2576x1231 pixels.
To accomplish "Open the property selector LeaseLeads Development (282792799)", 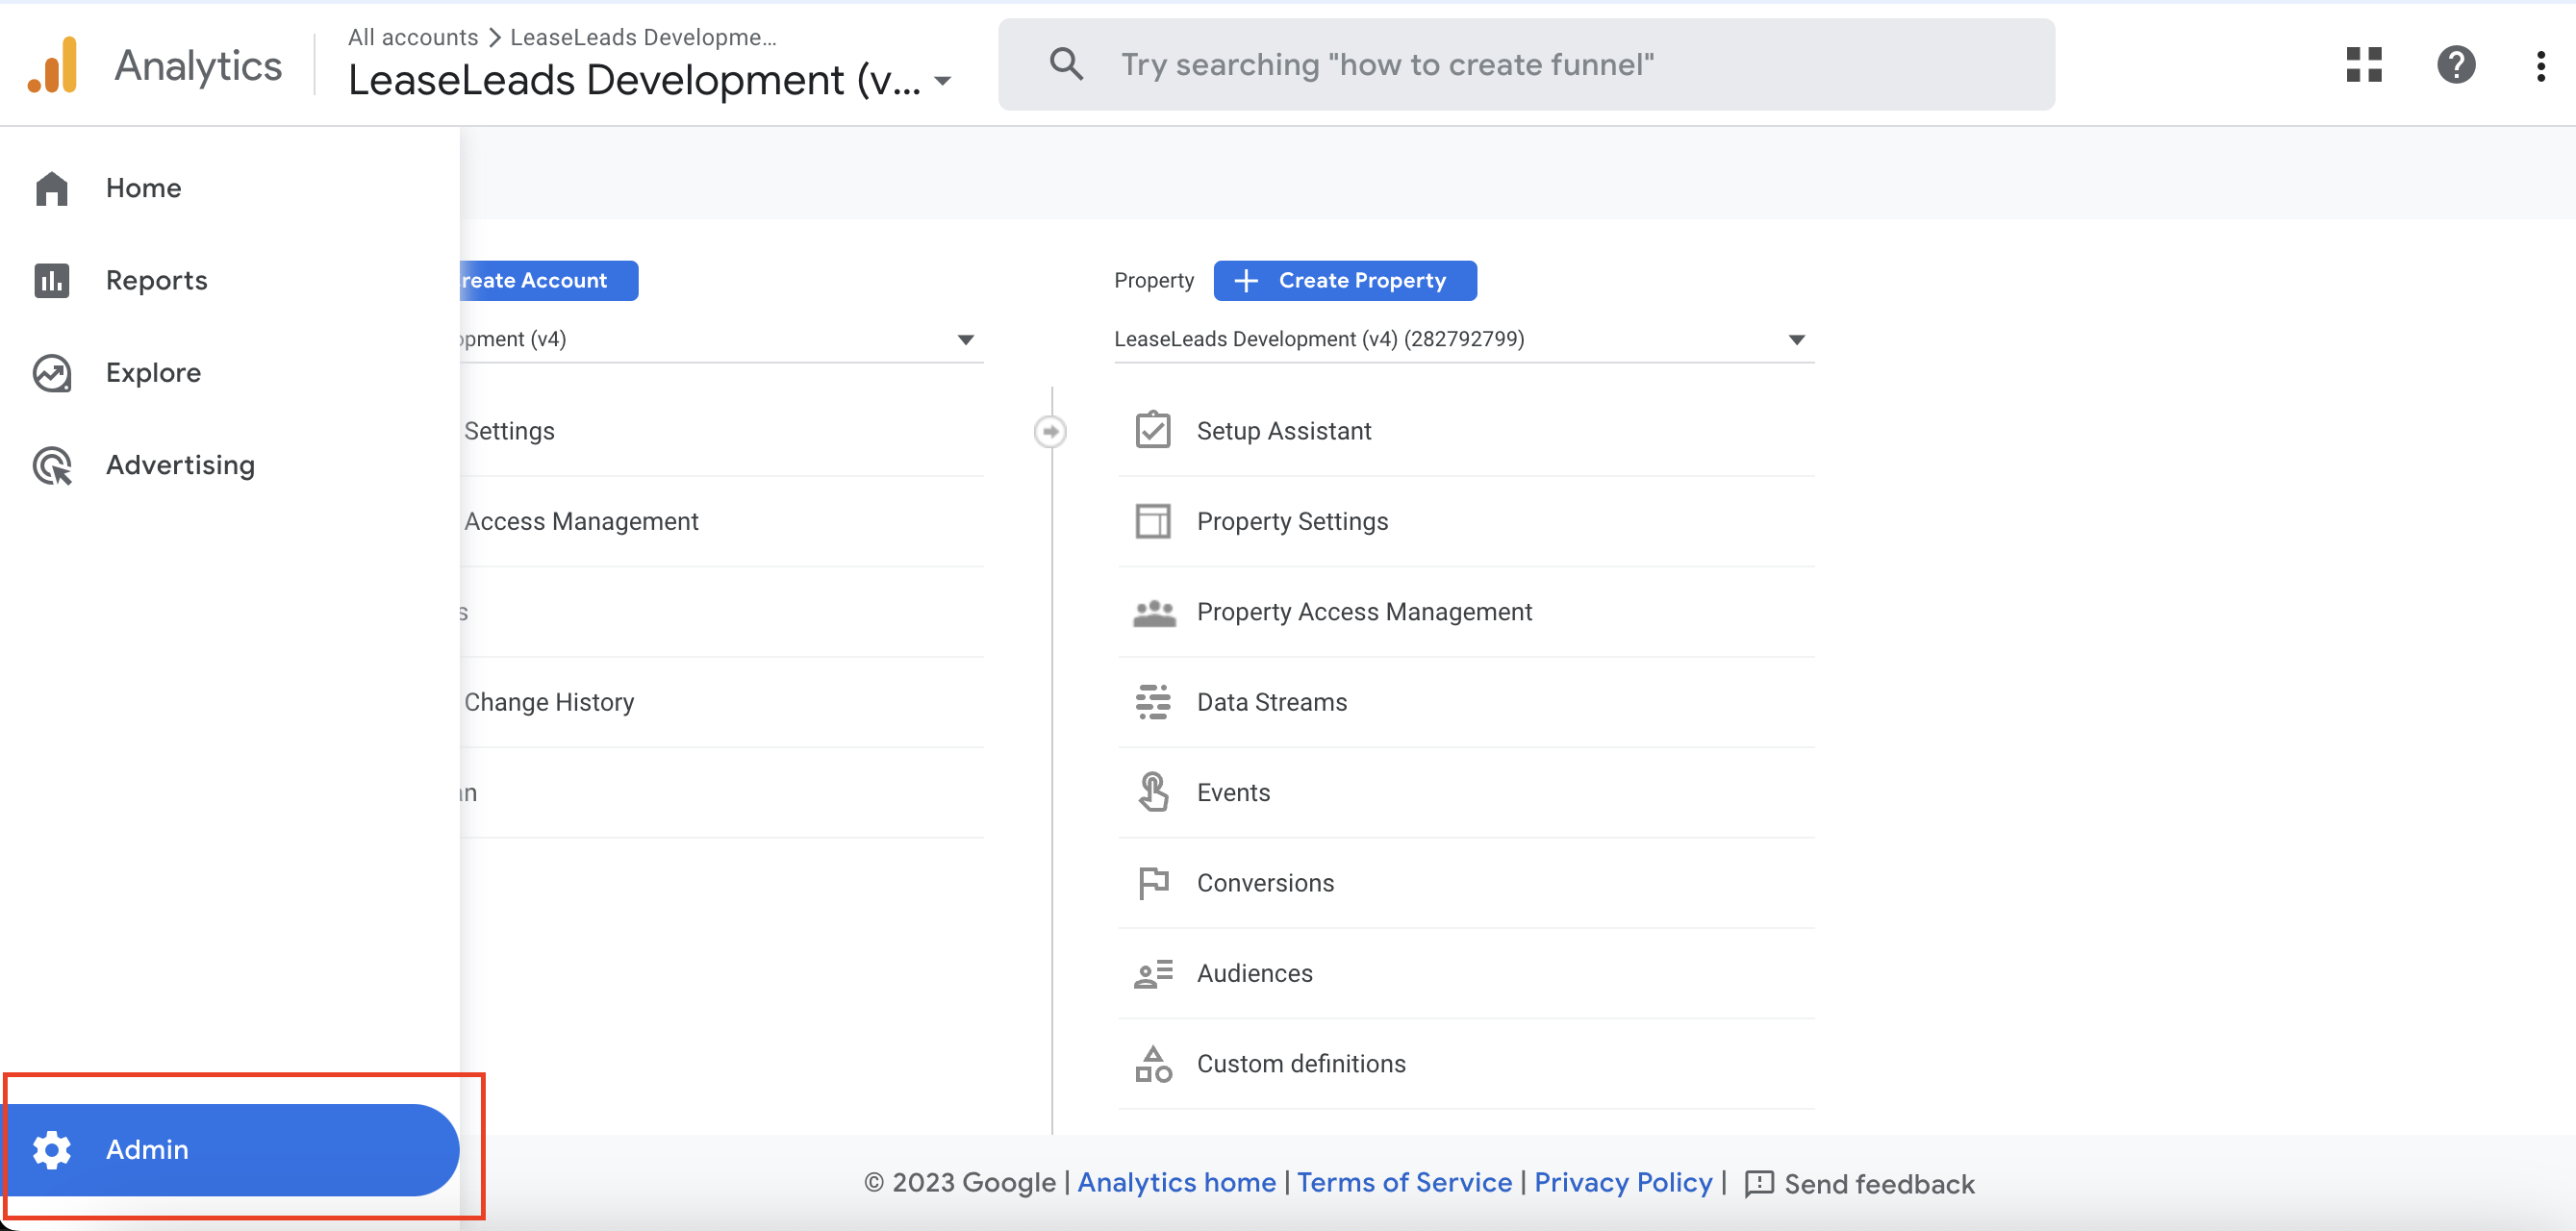I will (x=1464, y=340).
